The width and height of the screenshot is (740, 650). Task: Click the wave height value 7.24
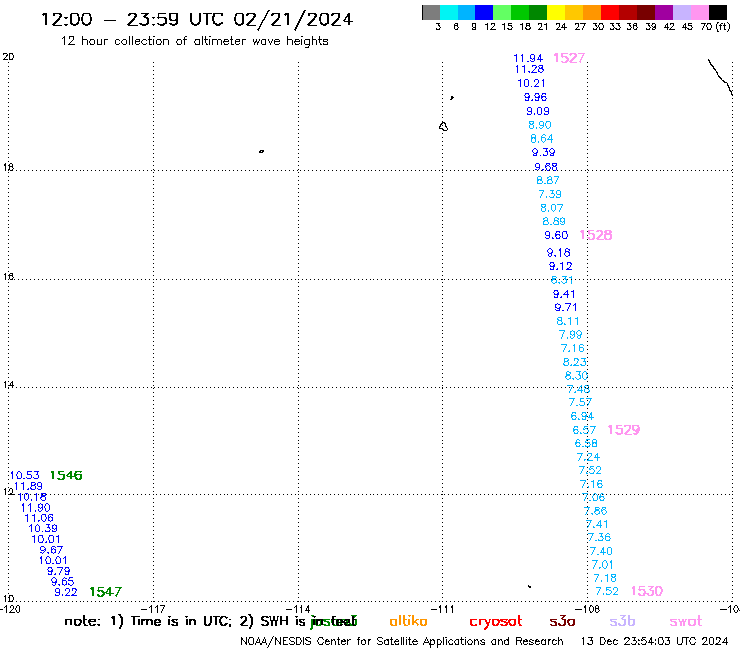coord(589,457)
